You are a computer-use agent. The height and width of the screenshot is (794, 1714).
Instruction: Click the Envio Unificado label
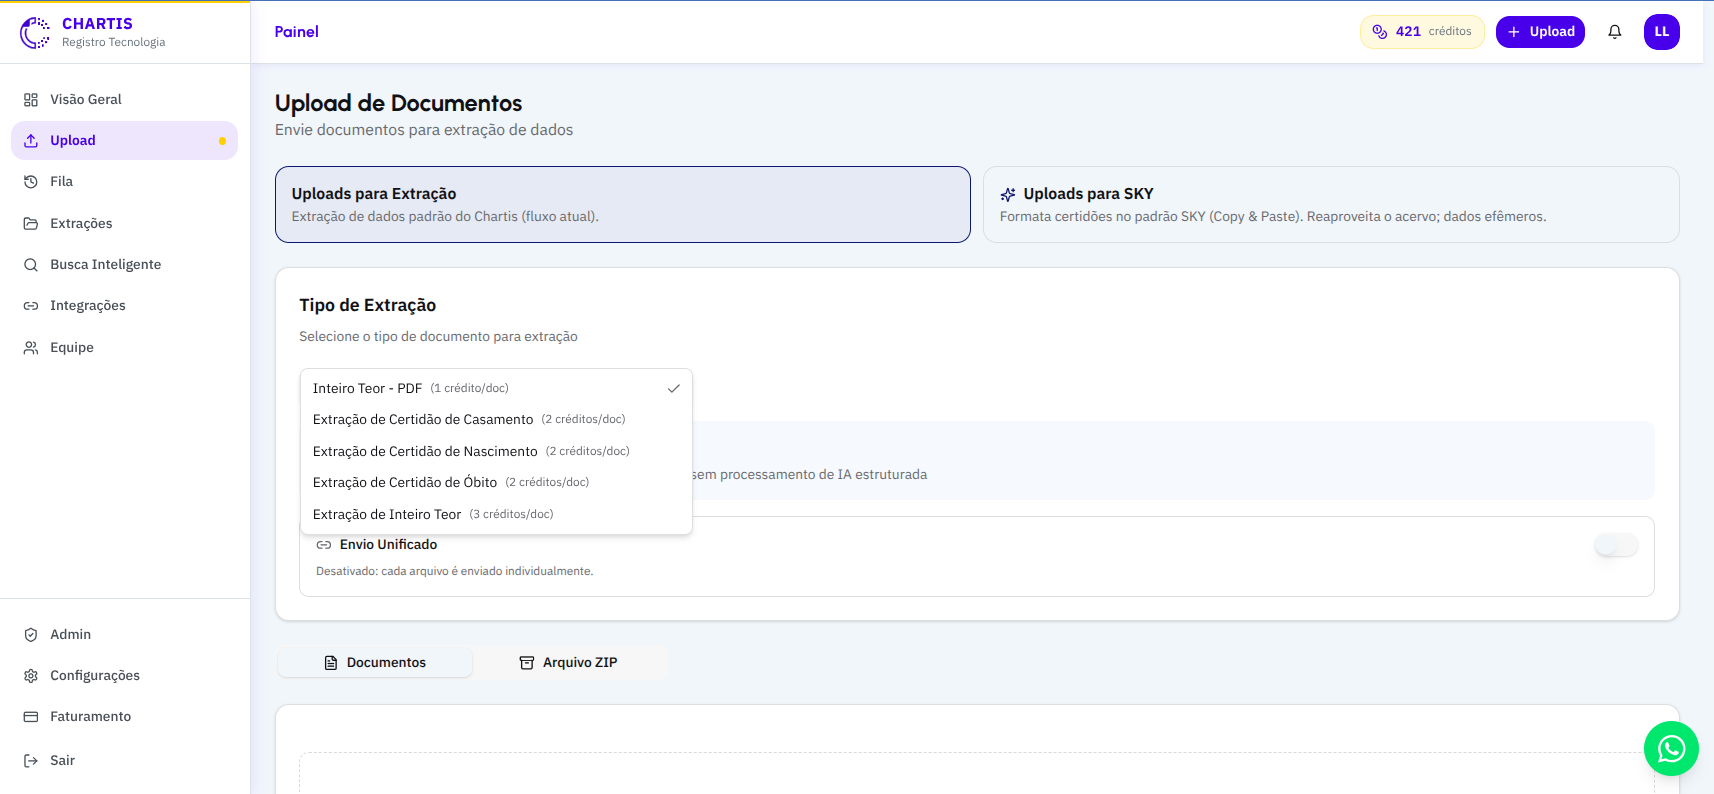pyautogui.click(x=388, y=545)
